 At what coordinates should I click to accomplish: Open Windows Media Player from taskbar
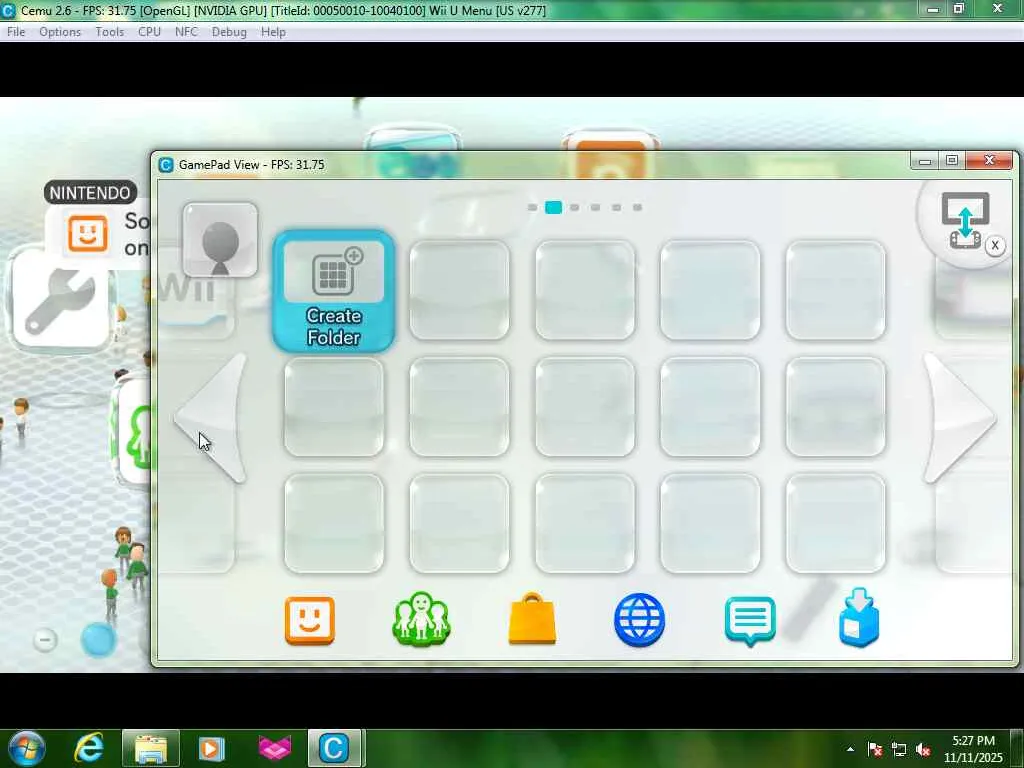[211, 748]
